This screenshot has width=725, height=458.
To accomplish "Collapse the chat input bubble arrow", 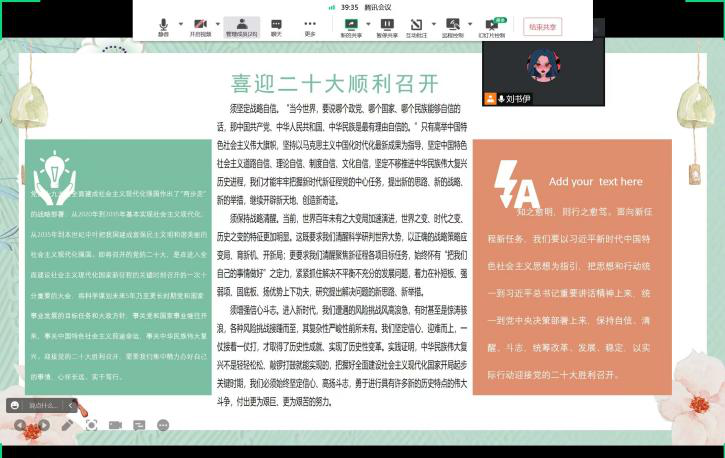I will (71, 405).
